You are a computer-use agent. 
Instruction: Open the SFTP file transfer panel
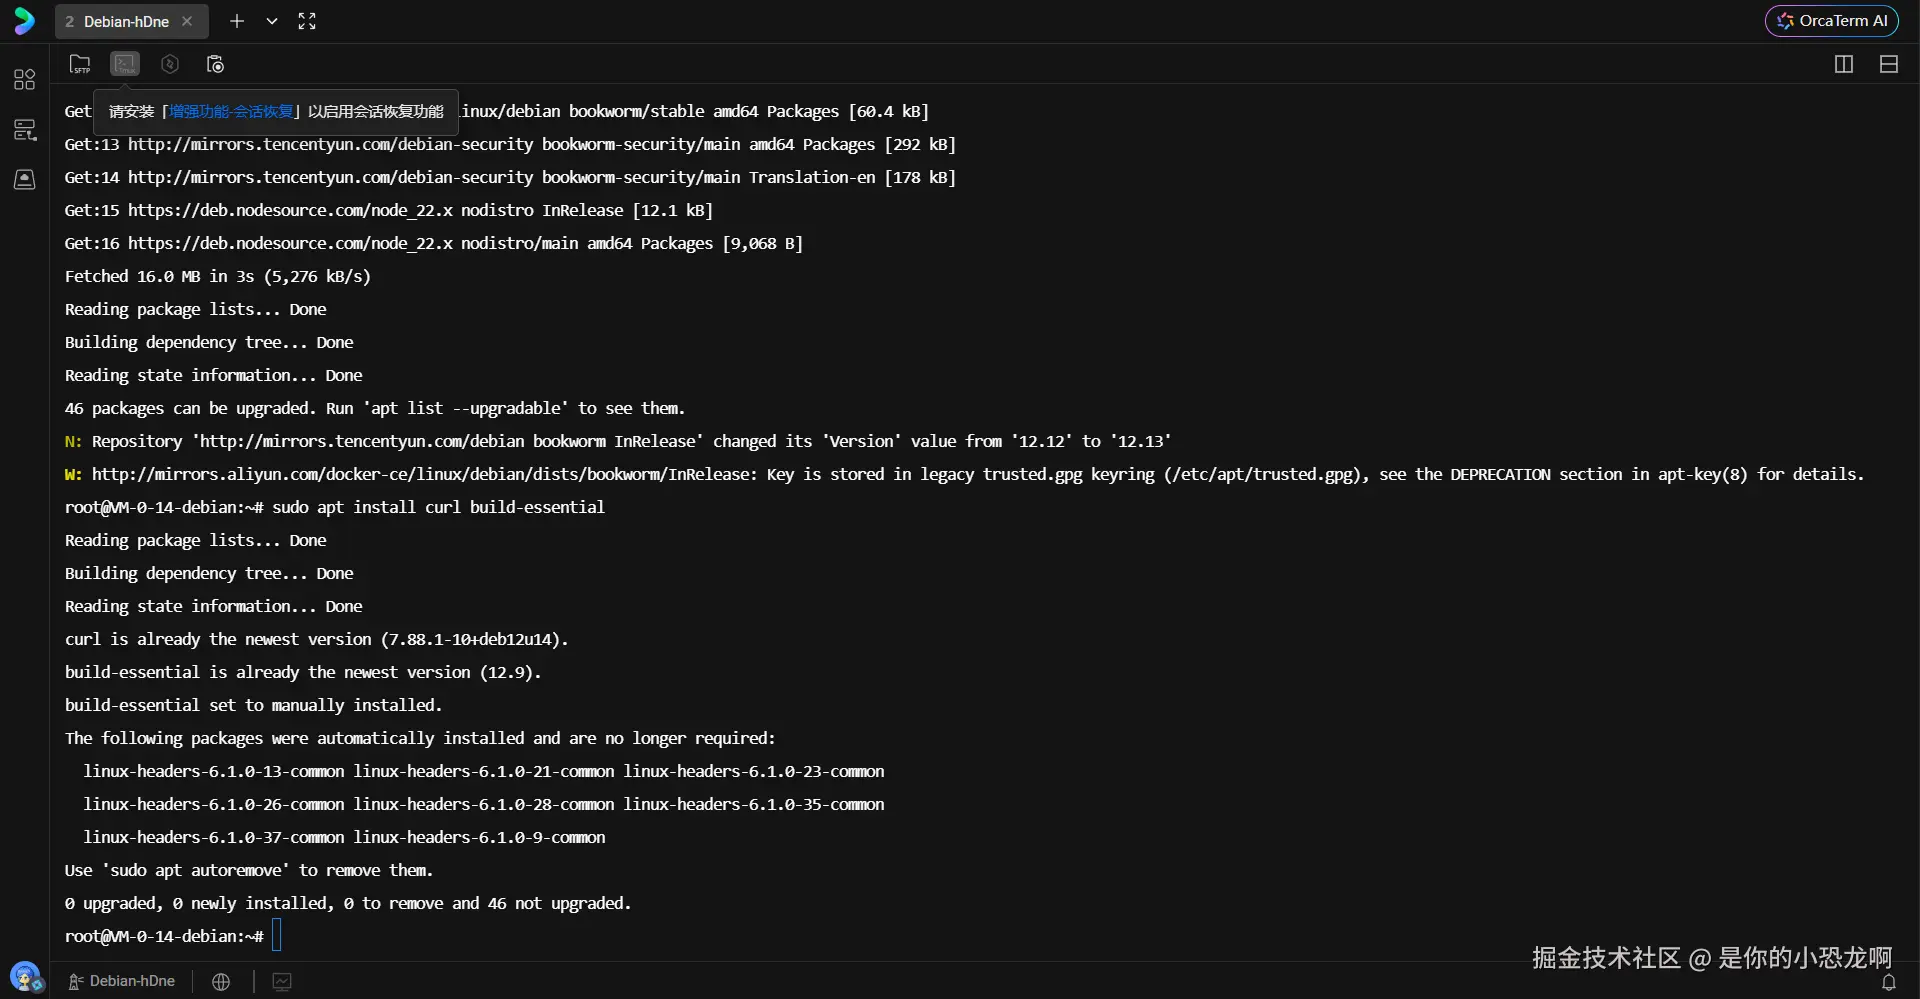80,63
